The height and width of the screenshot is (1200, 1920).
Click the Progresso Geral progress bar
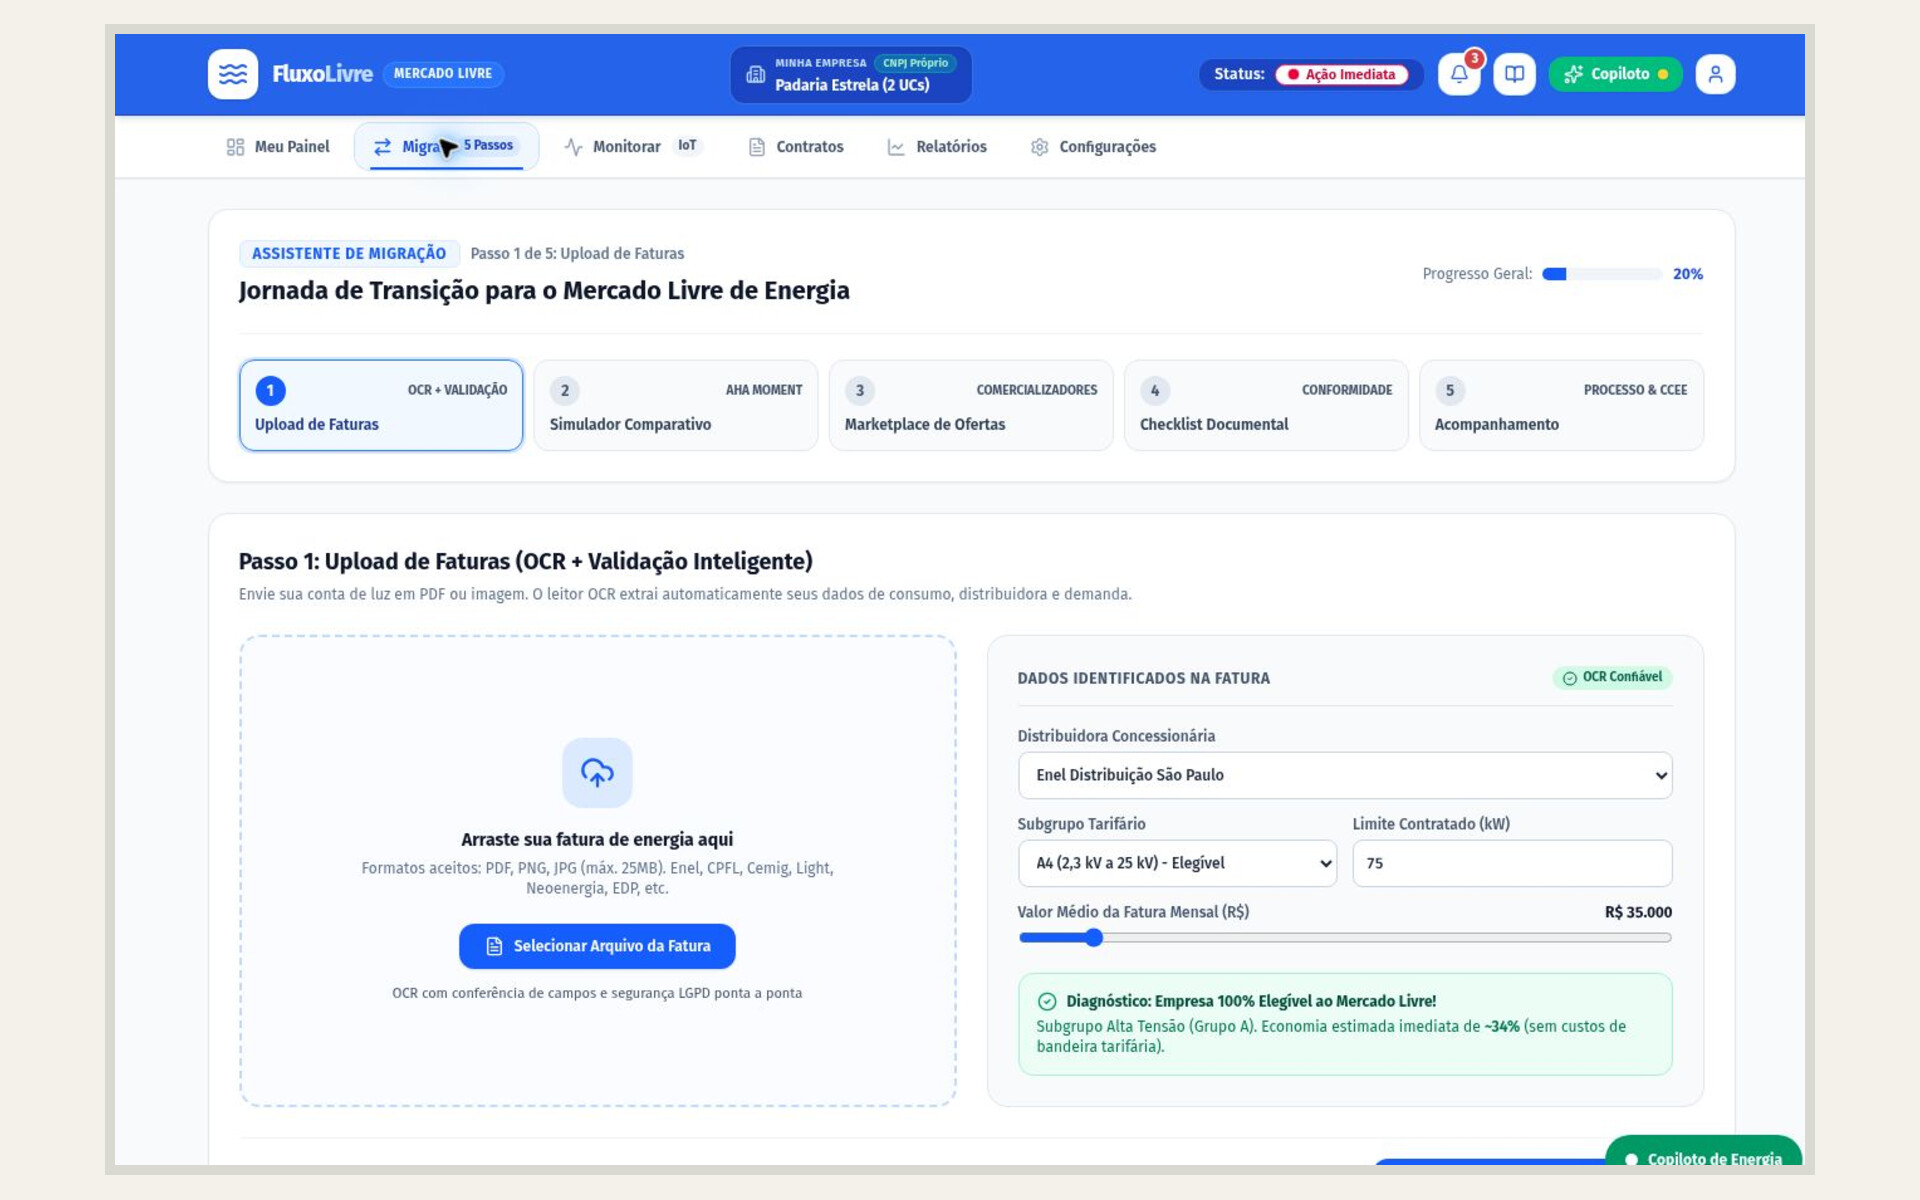point(1601,274)
